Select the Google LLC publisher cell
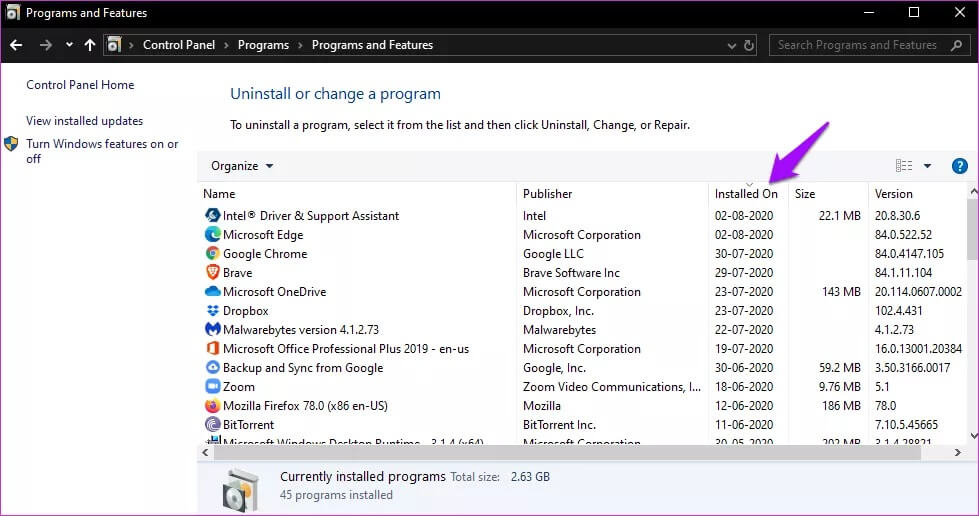The height and width of the screenshot is (516, 979). 553,254
